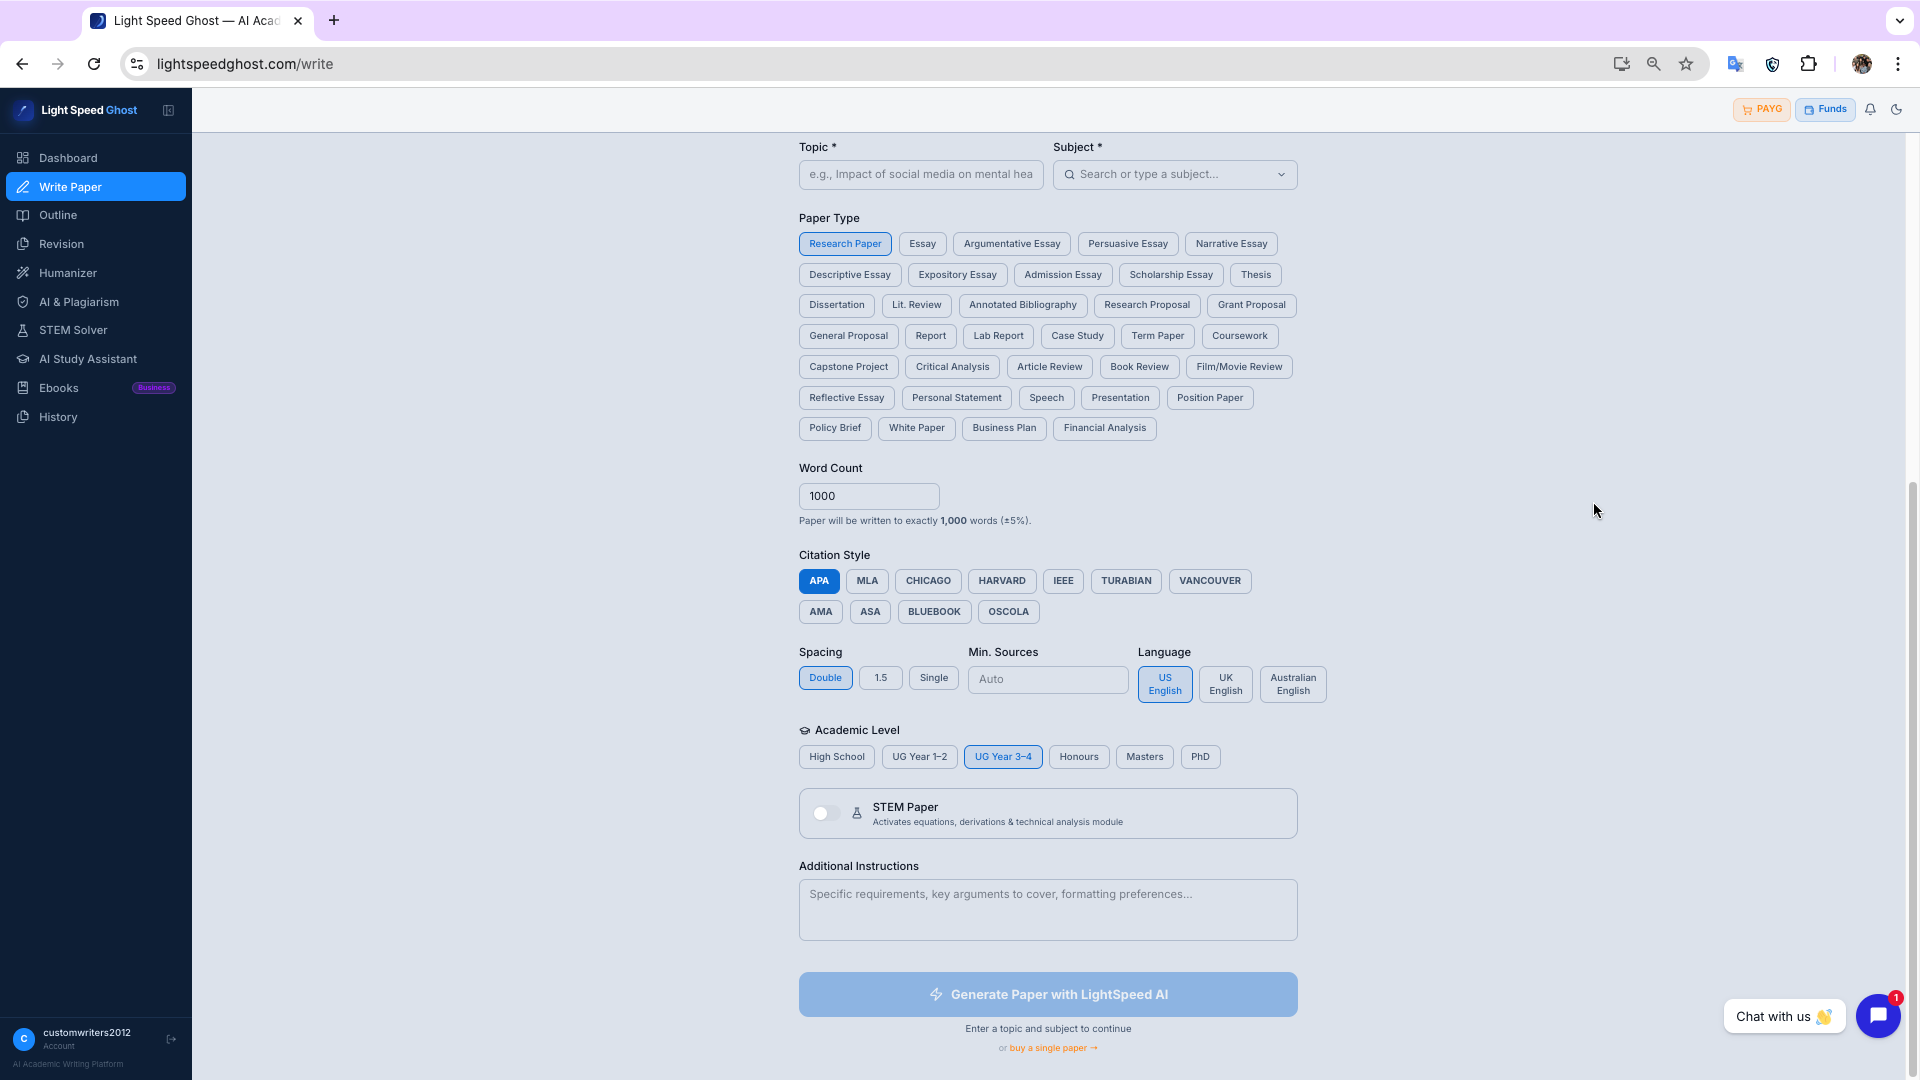
Task: Choose the Case Study paper type
Action: (1077, 336)
